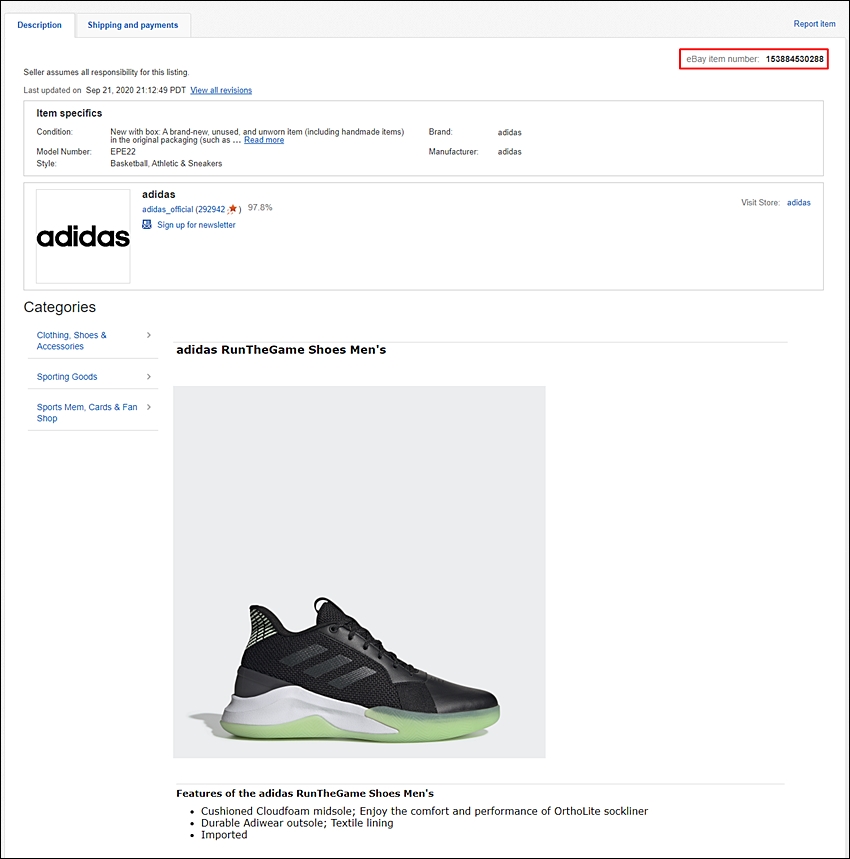Open the Sporting Goods category link

coord(67,377)
